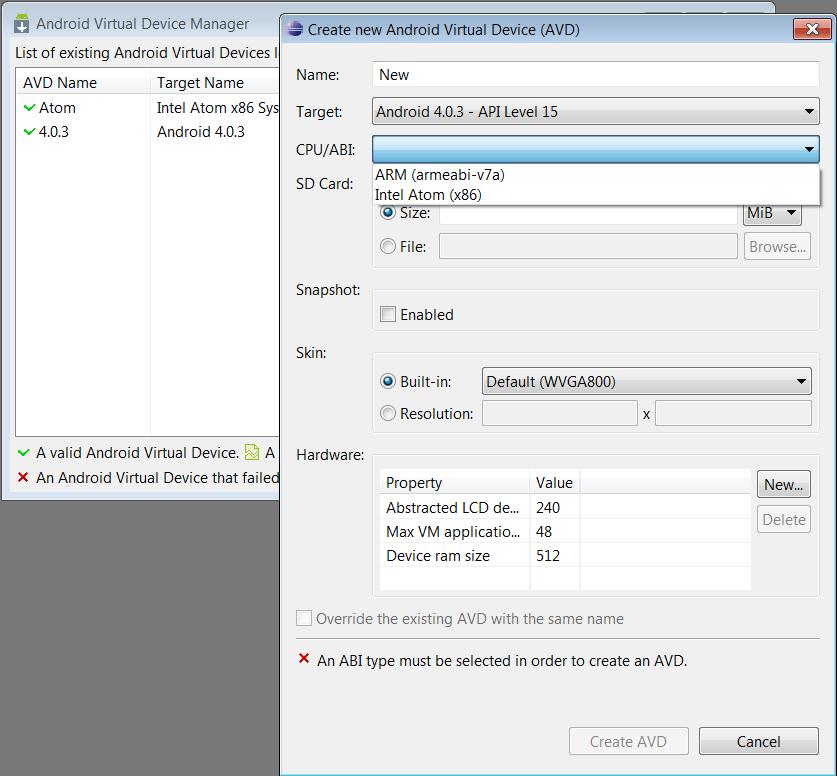Close the Create new AVD dialog

806,29
